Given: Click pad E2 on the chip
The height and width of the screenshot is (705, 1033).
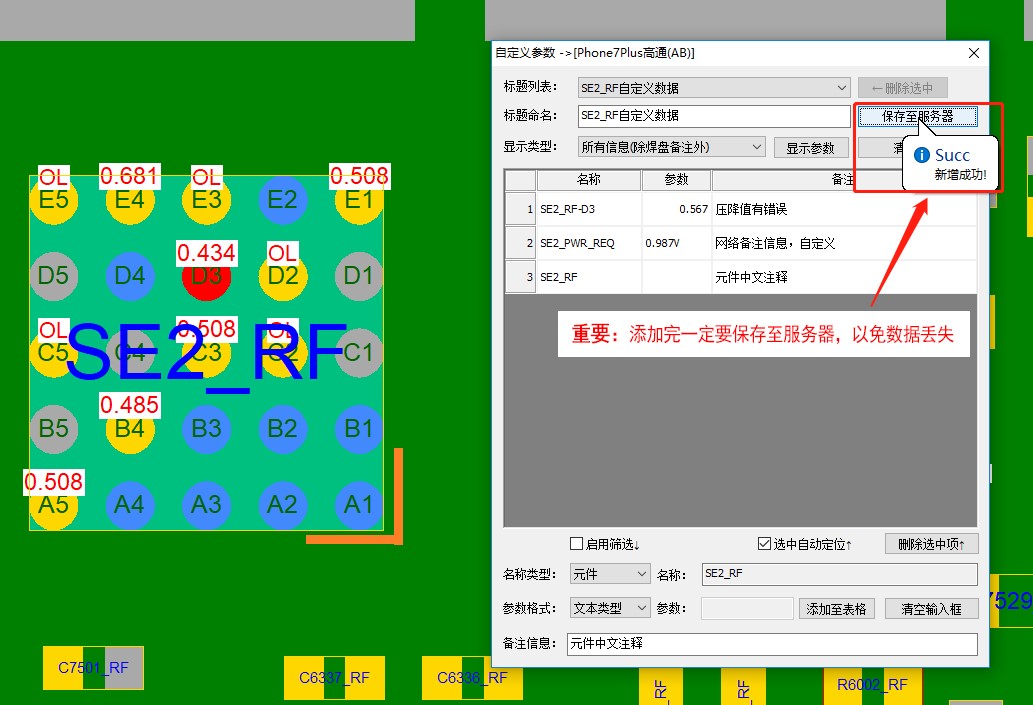Looking at the screenshot, I should tap(283, 200).
